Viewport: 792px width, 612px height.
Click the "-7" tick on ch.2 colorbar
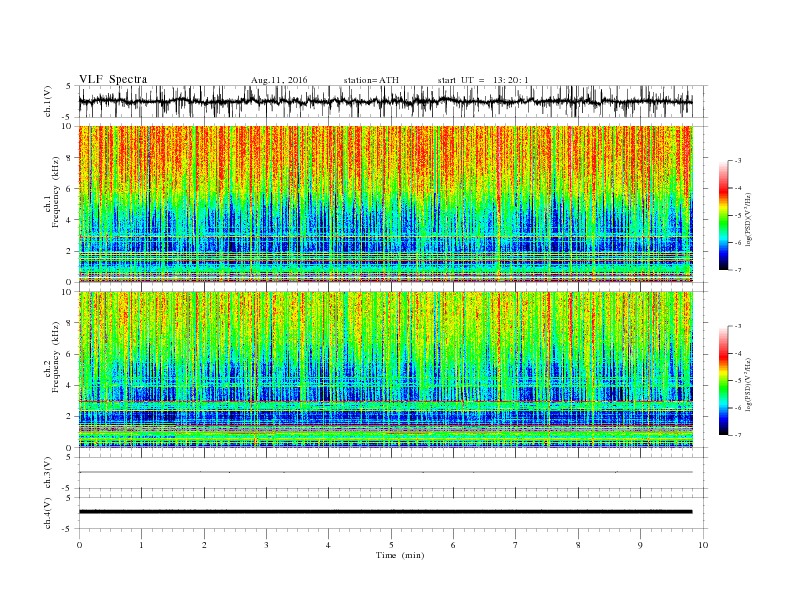(x=738, y=435)
